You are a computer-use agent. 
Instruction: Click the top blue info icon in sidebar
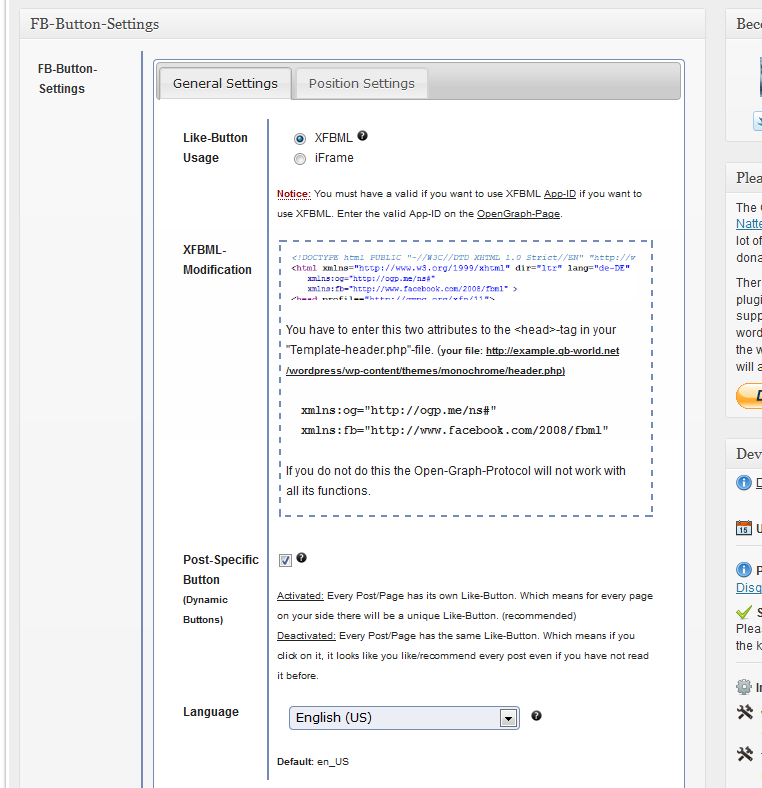coord(743,483)
